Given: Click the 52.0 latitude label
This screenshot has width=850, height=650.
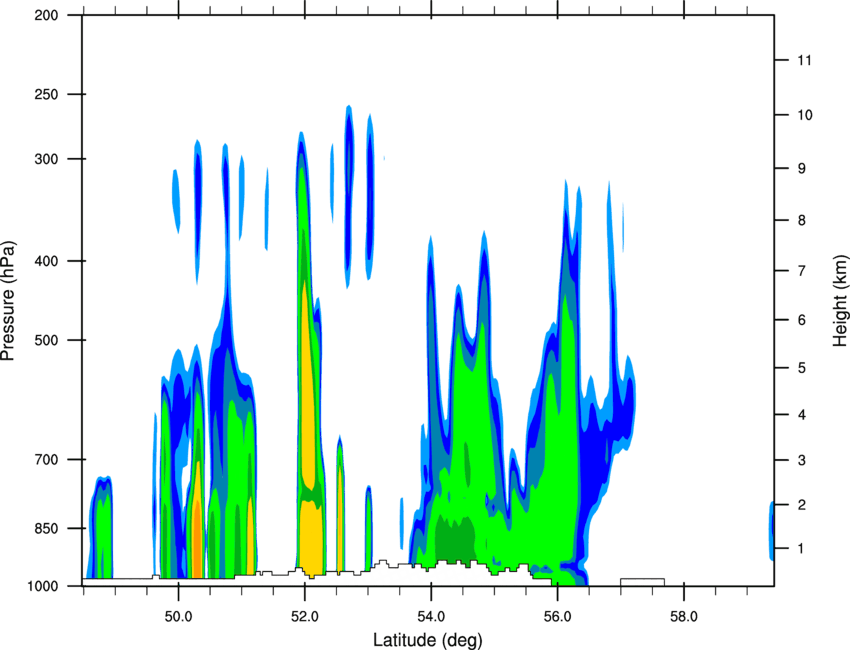Looking at the screenshot, I should [x=305, y=617].
